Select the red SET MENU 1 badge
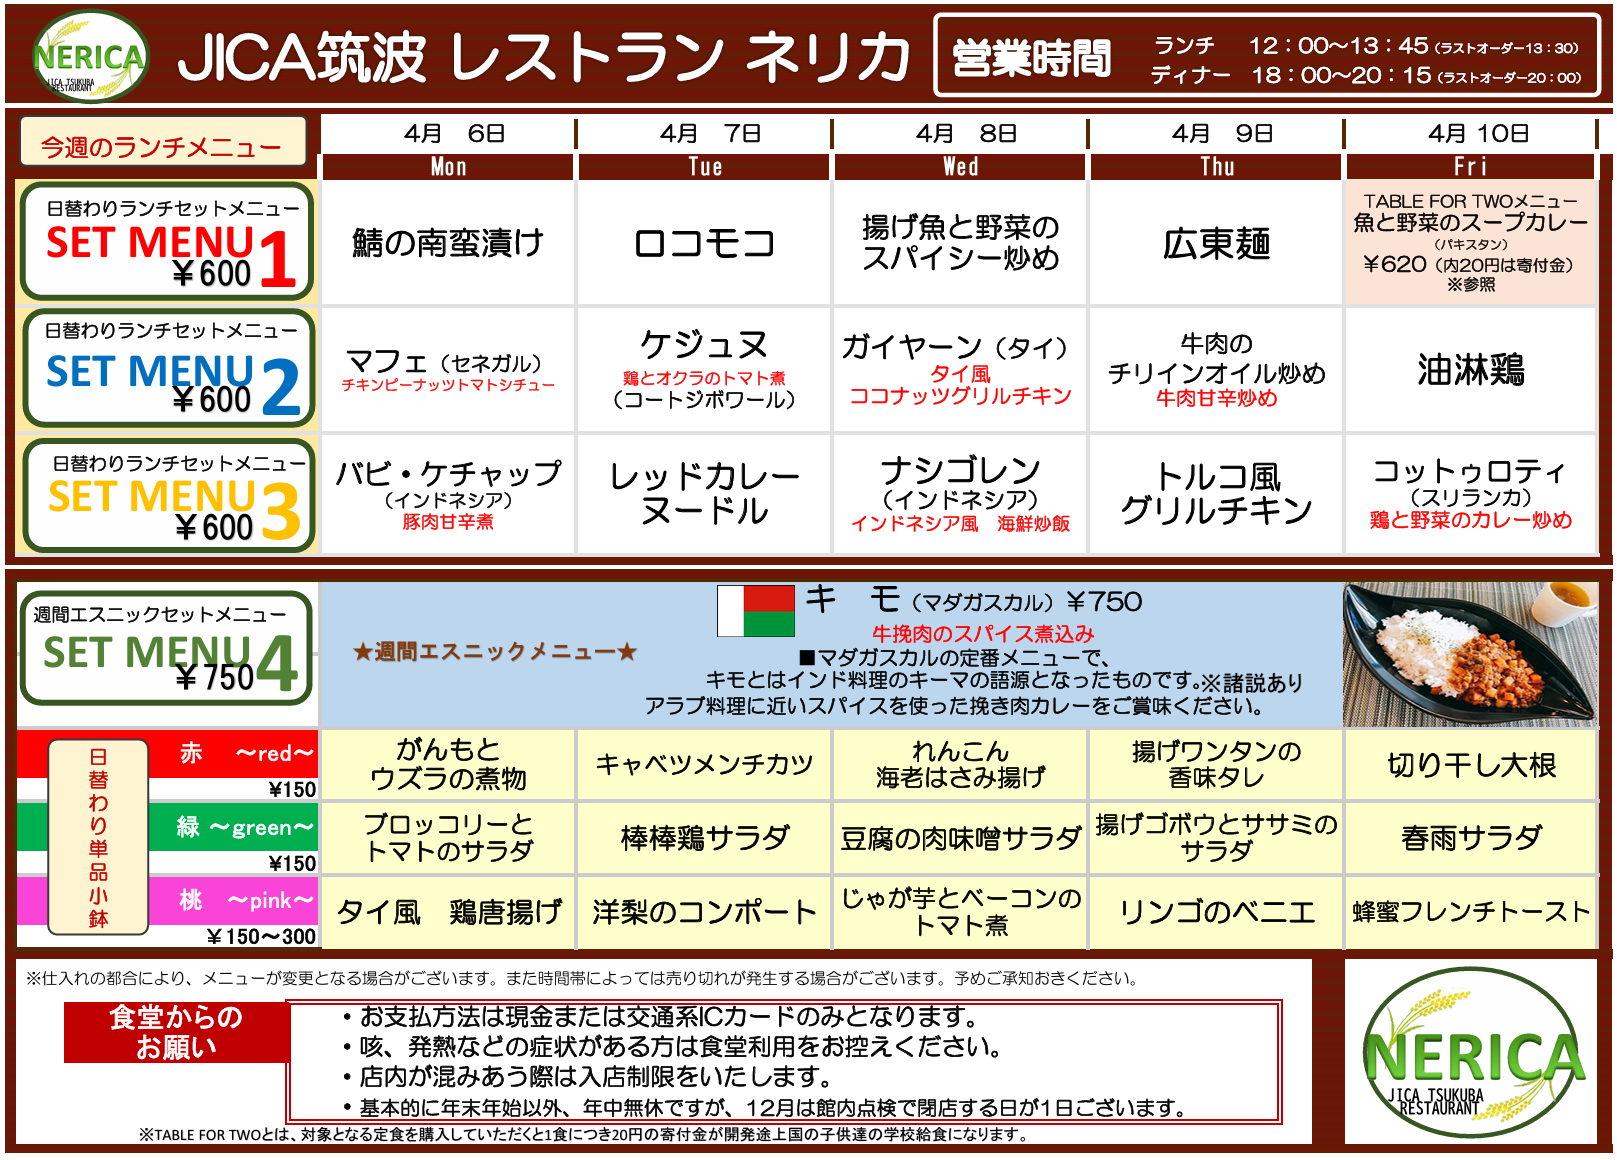The width and height of the screenshot is (1617, 1160). (167, 242)
